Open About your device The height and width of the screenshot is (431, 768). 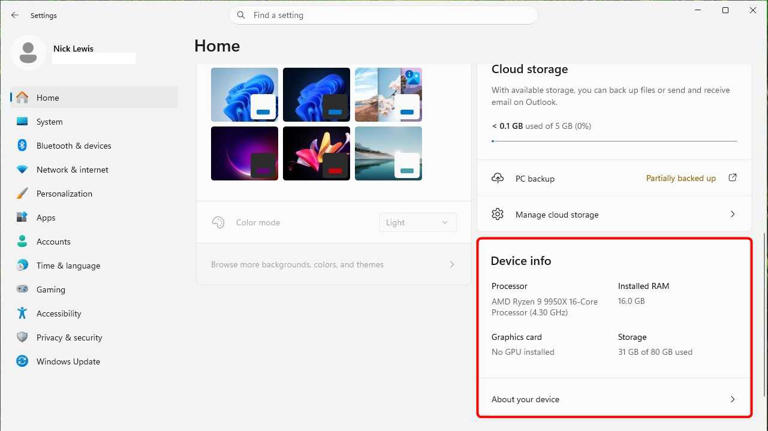coord(614,399)
